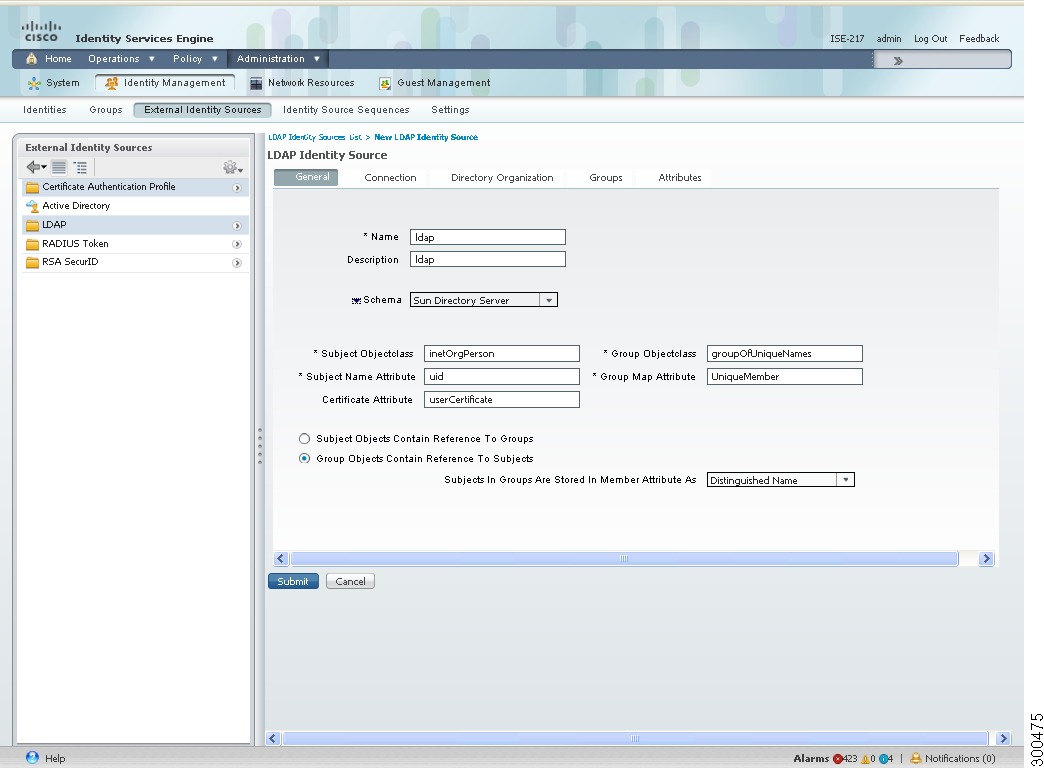1044x768 pixels.
Task: Switch to tree view icon in sidebar toolbar
Action: tap(80, 167)
